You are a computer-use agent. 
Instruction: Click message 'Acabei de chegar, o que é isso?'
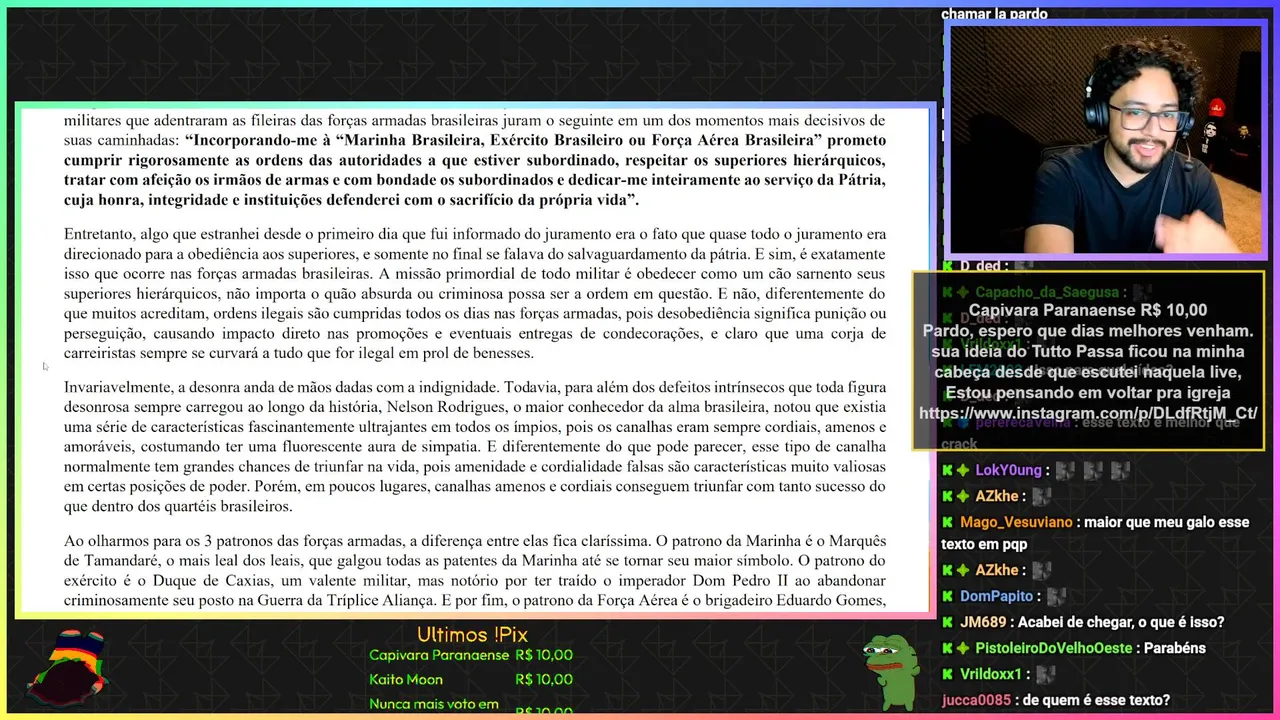click(x=1120, y=622)
